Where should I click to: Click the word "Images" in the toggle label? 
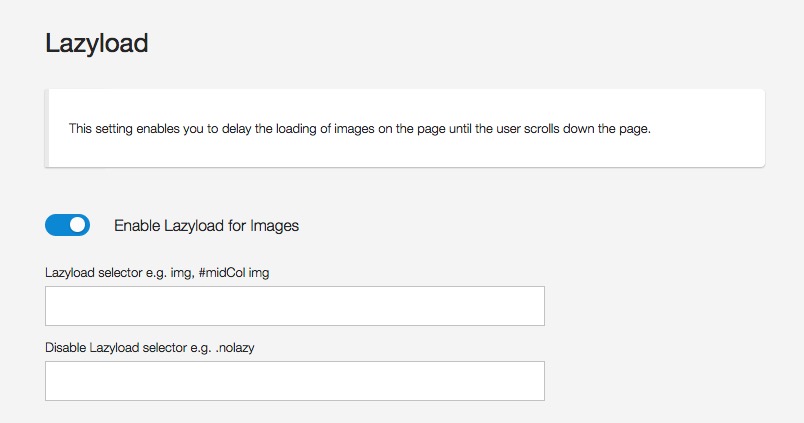(275, 226)
